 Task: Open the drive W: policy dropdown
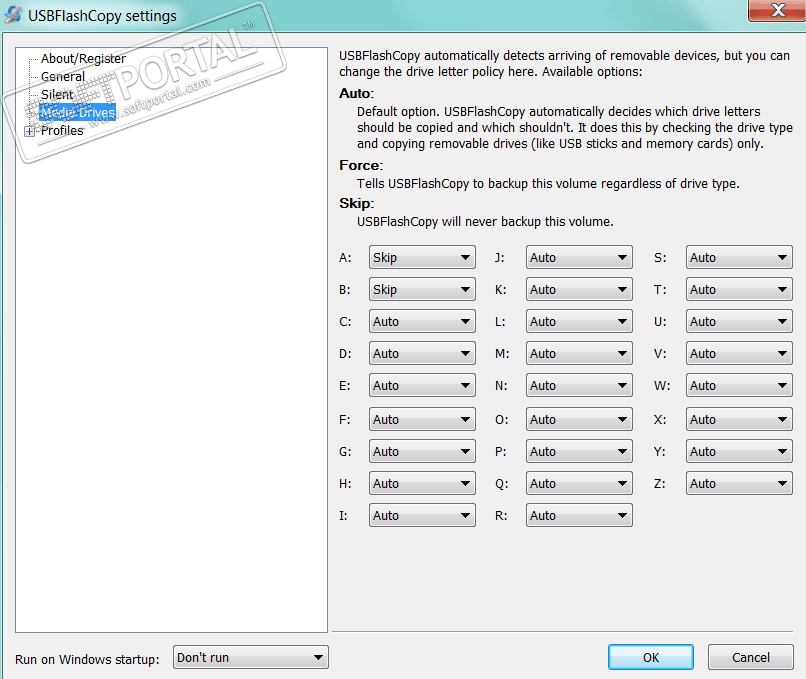(x=739, y=385)
